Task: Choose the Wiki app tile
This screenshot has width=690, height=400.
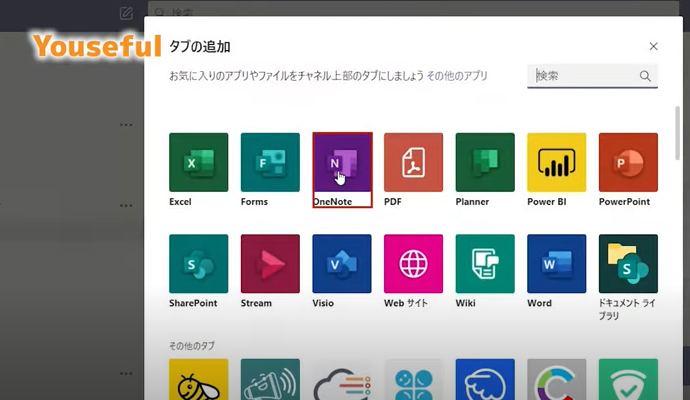Action: (x=485, y=264)
